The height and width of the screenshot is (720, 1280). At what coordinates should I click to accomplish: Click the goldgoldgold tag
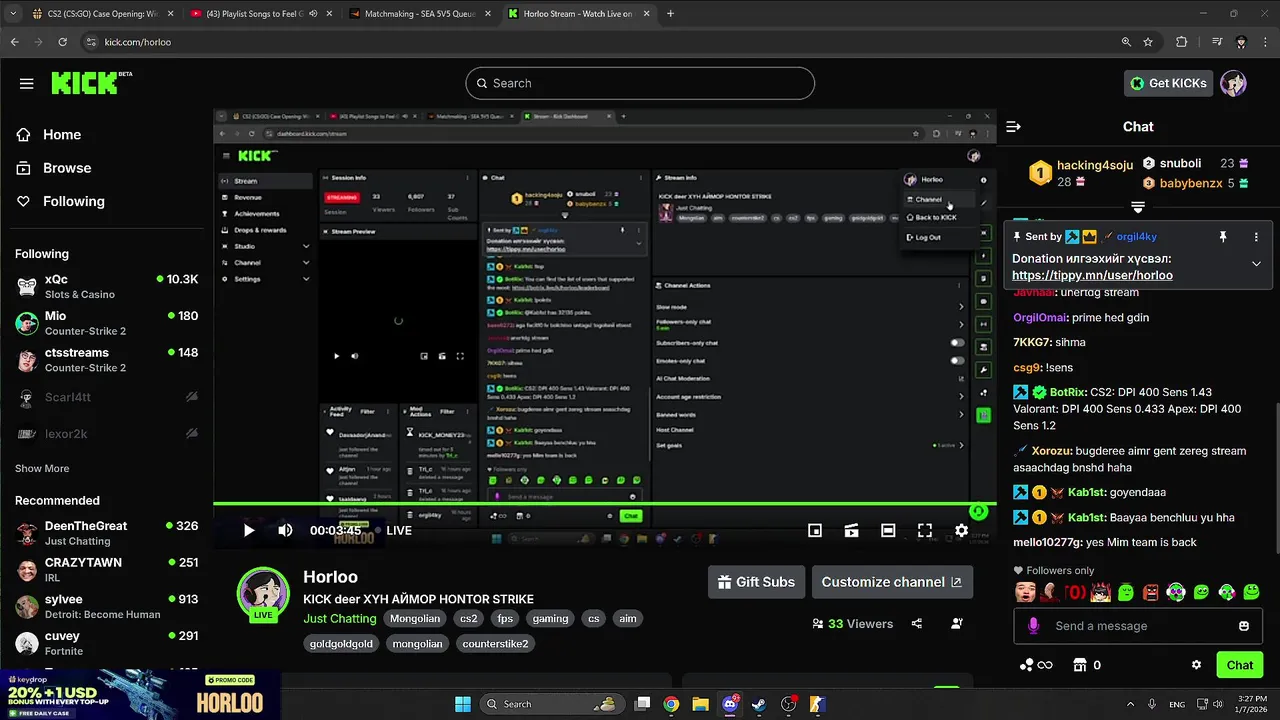tap(341, 644)
